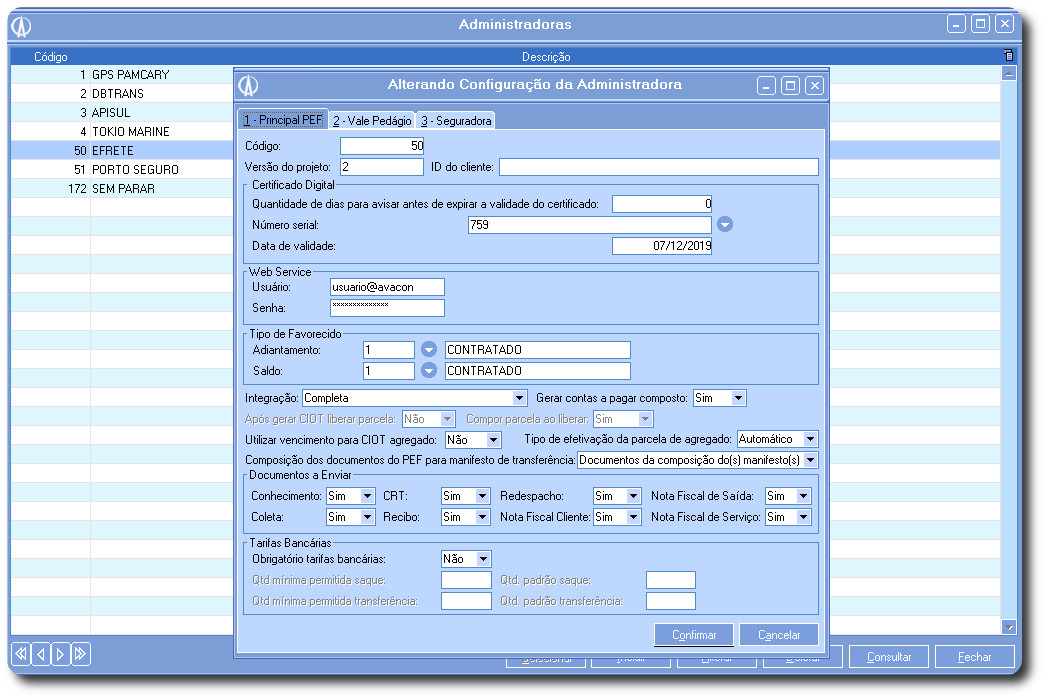The width and height of the screenshot is (1045, 698).
Task: Go to the previous record in Administradoras
Action: [41, 654]
